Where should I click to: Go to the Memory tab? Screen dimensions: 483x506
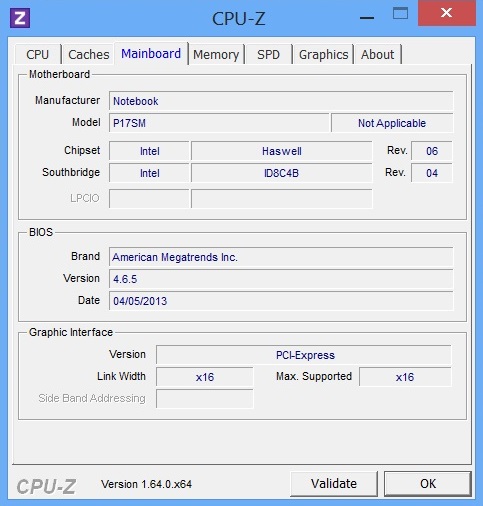coord(216,54)
